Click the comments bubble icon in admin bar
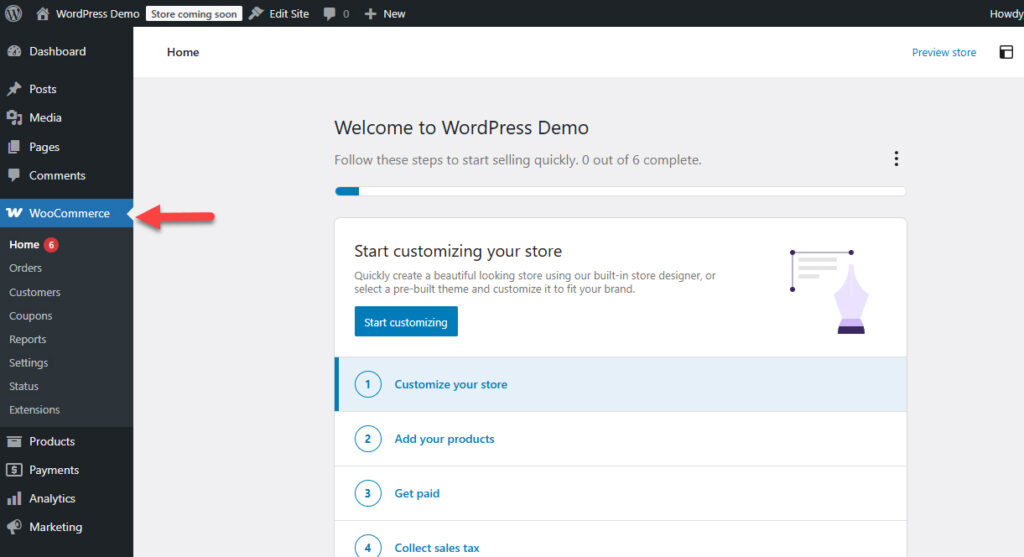1024x557 pixels. tap(329, 14)
